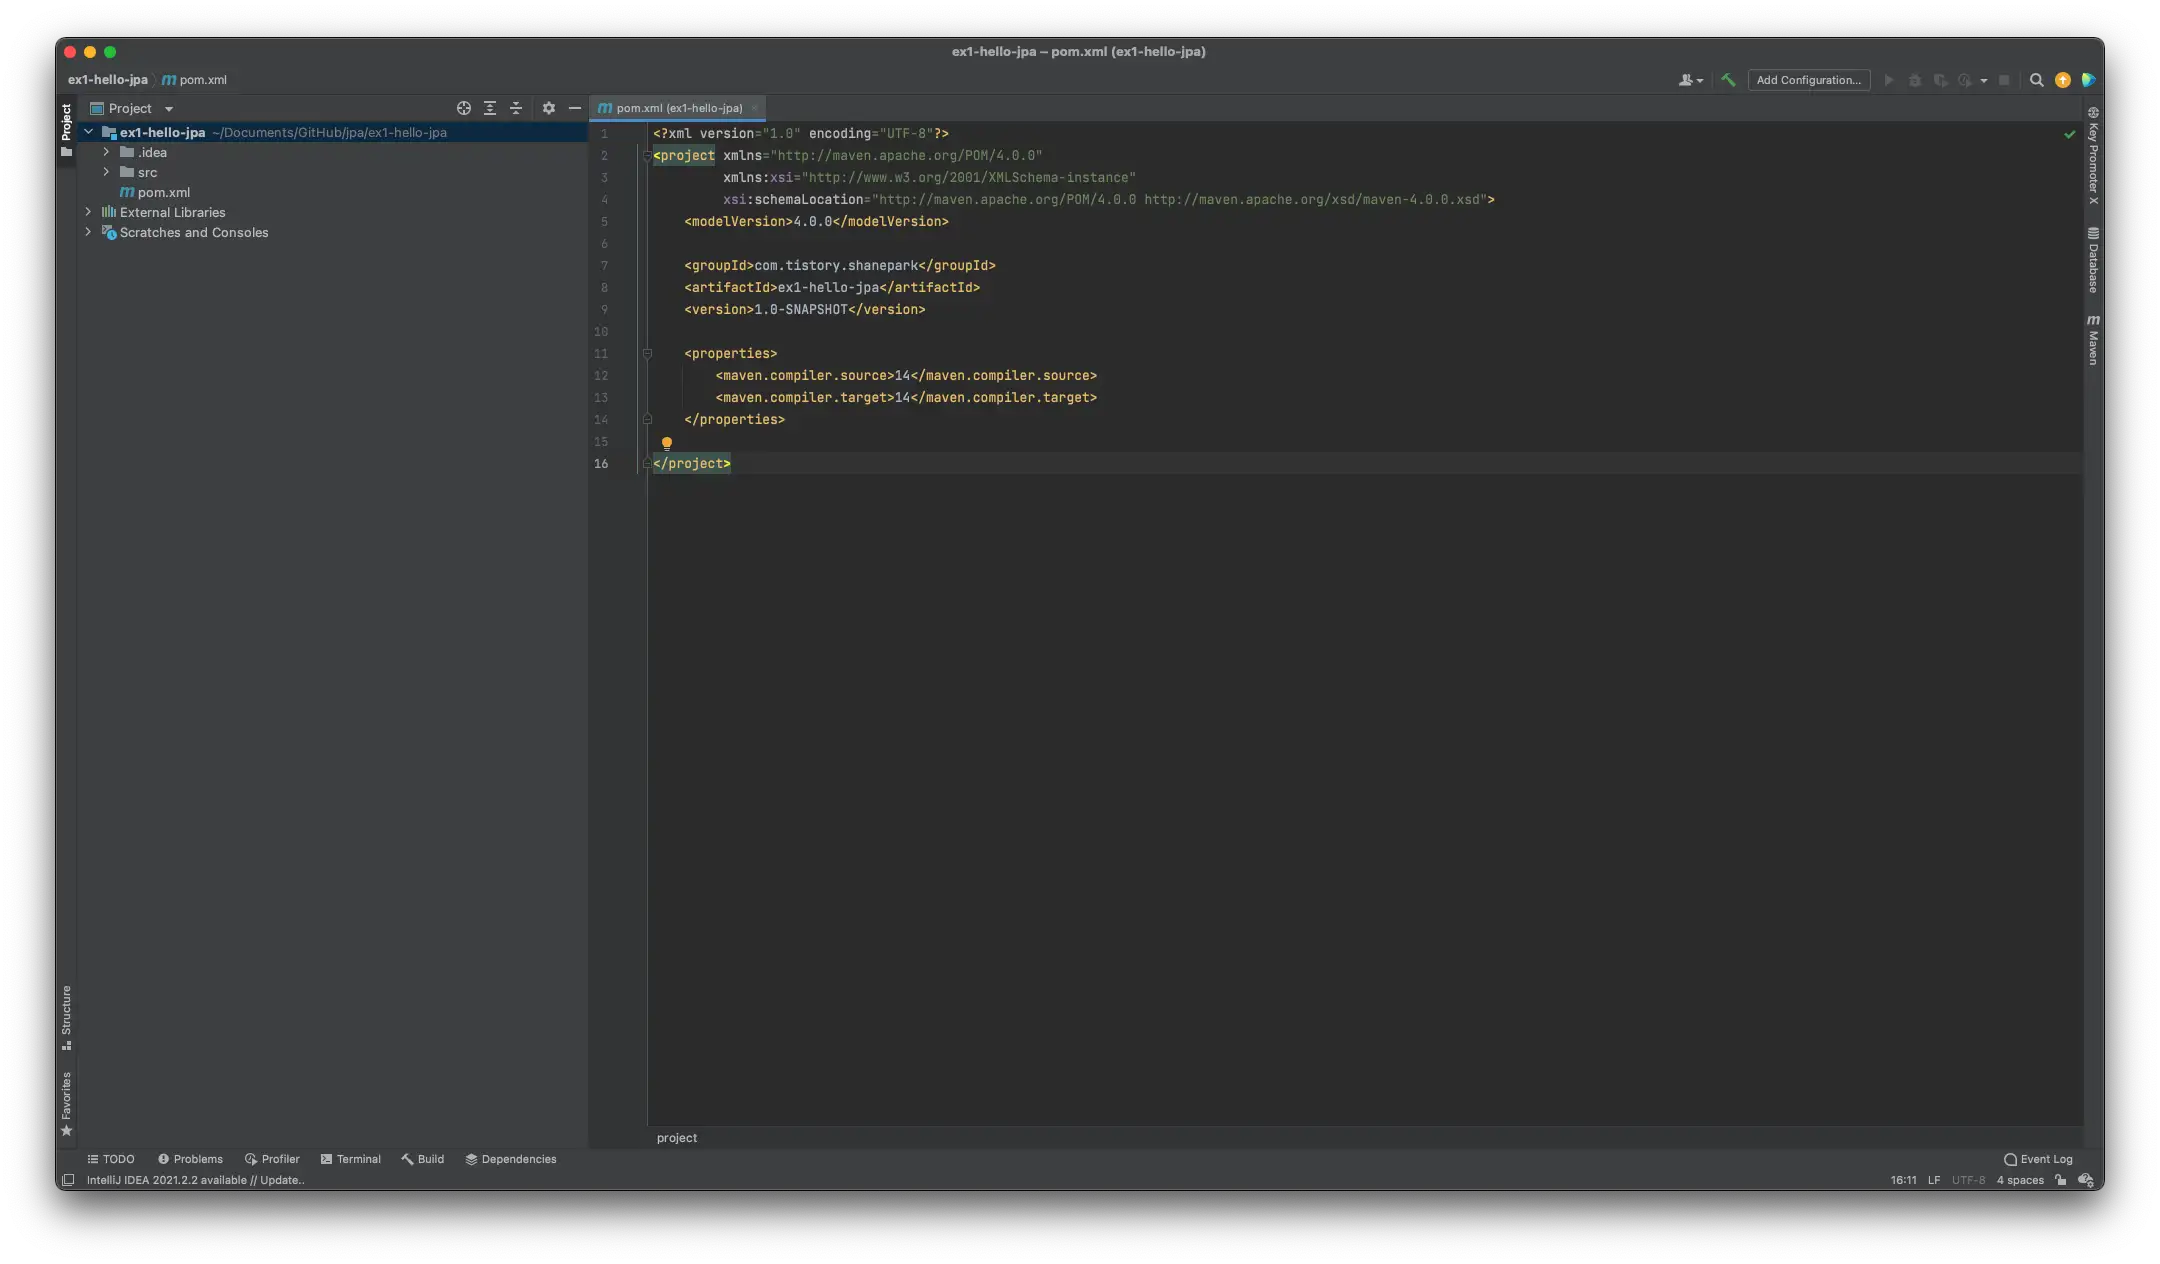This screenshot has height=1264, width=2160.
Task: Open the Maven side panel tab
Action: [2092, 340]
